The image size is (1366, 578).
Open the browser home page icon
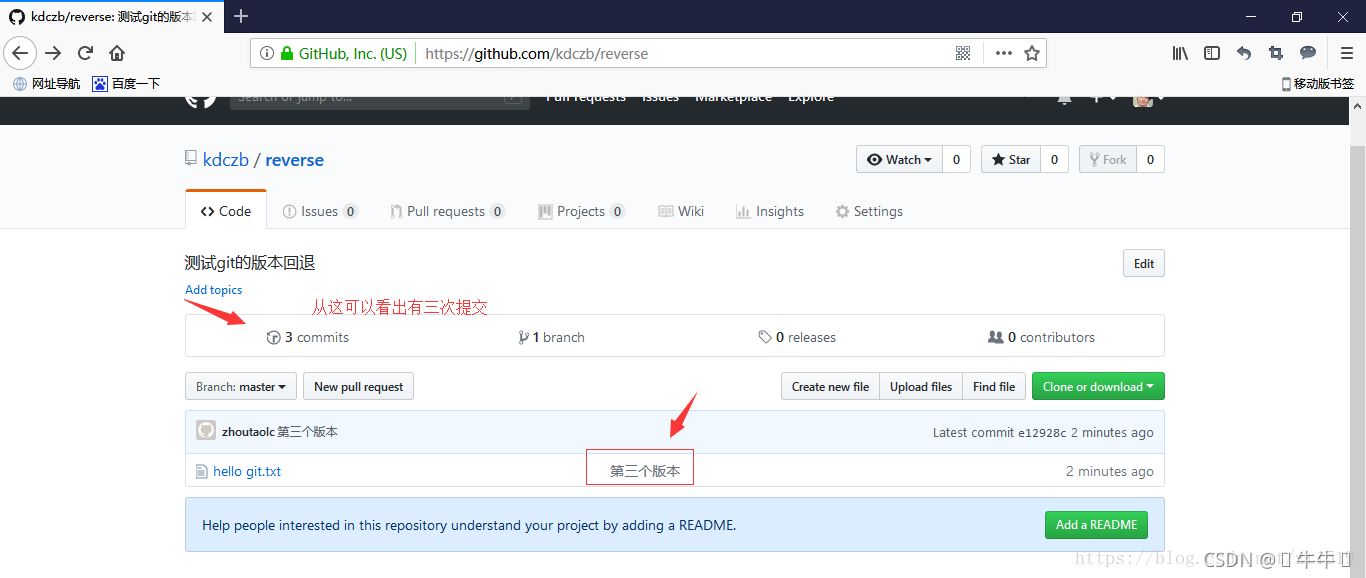tap(117, 53)
